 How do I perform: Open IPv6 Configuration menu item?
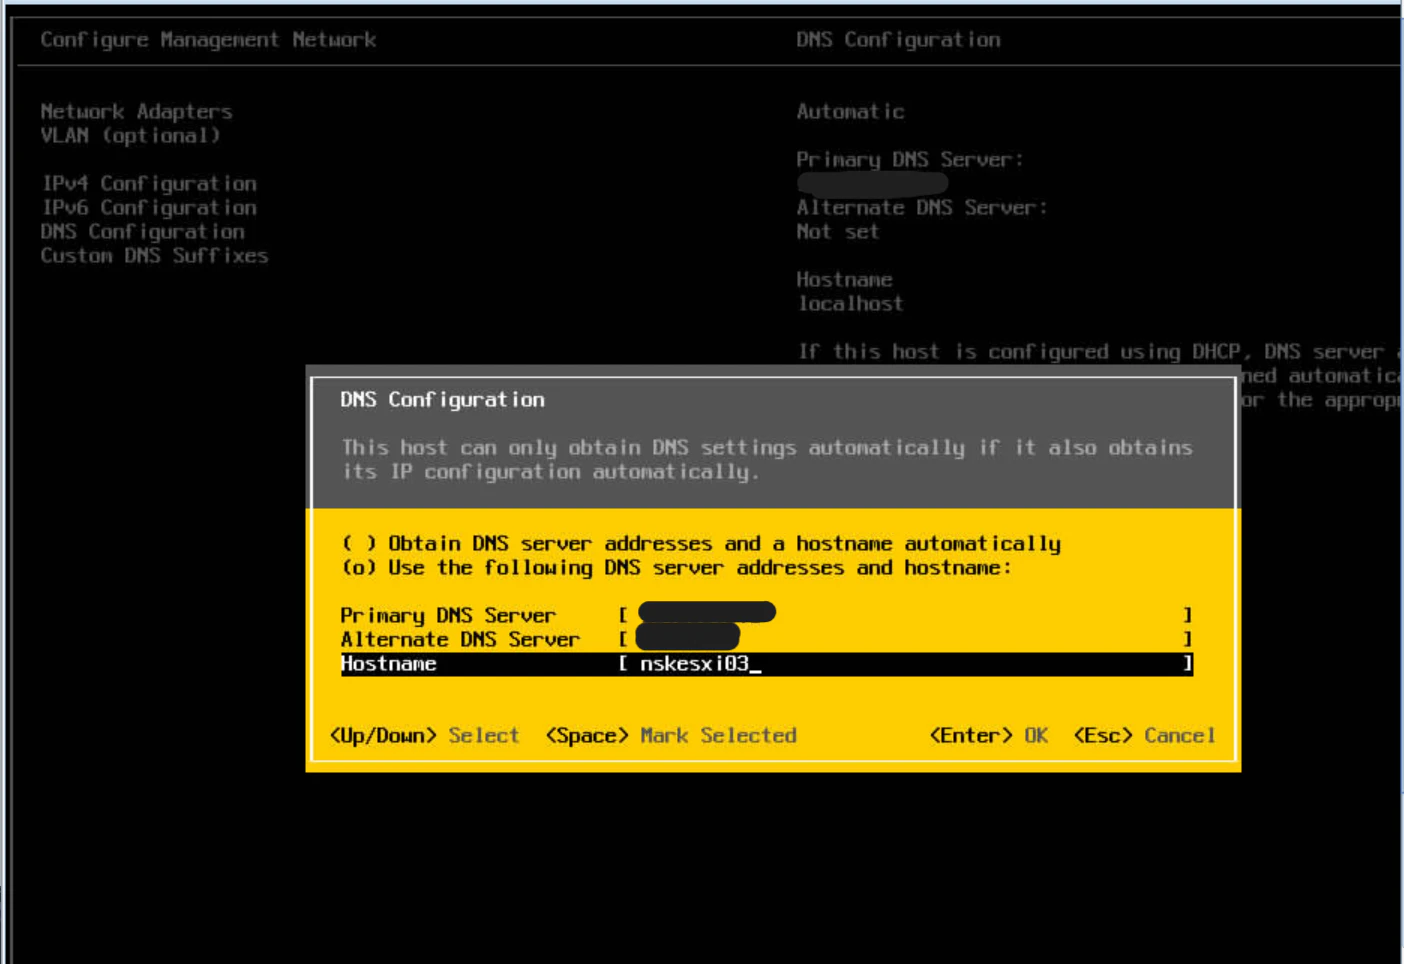149,208
